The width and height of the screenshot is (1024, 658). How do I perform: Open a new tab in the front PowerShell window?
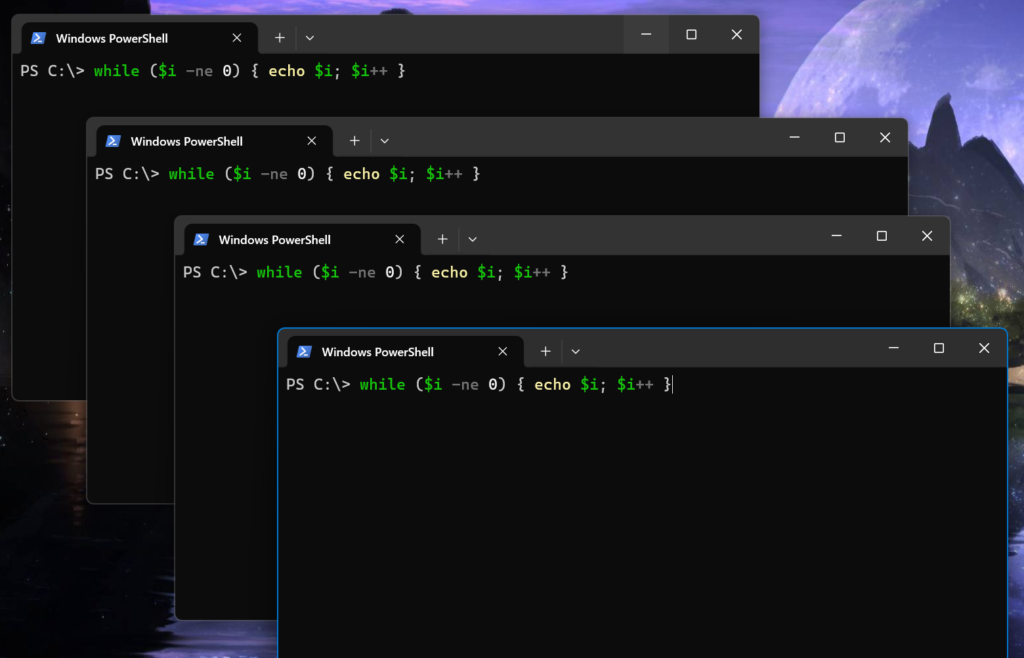point(545,351)
